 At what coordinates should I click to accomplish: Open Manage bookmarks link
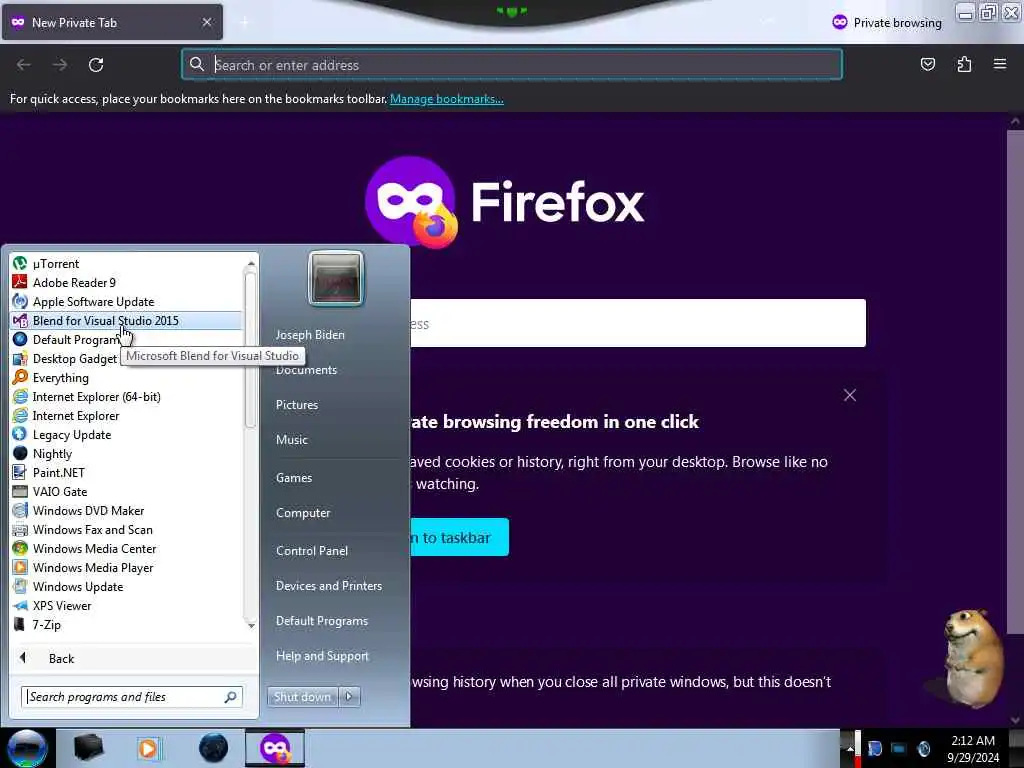pos(447,99)
